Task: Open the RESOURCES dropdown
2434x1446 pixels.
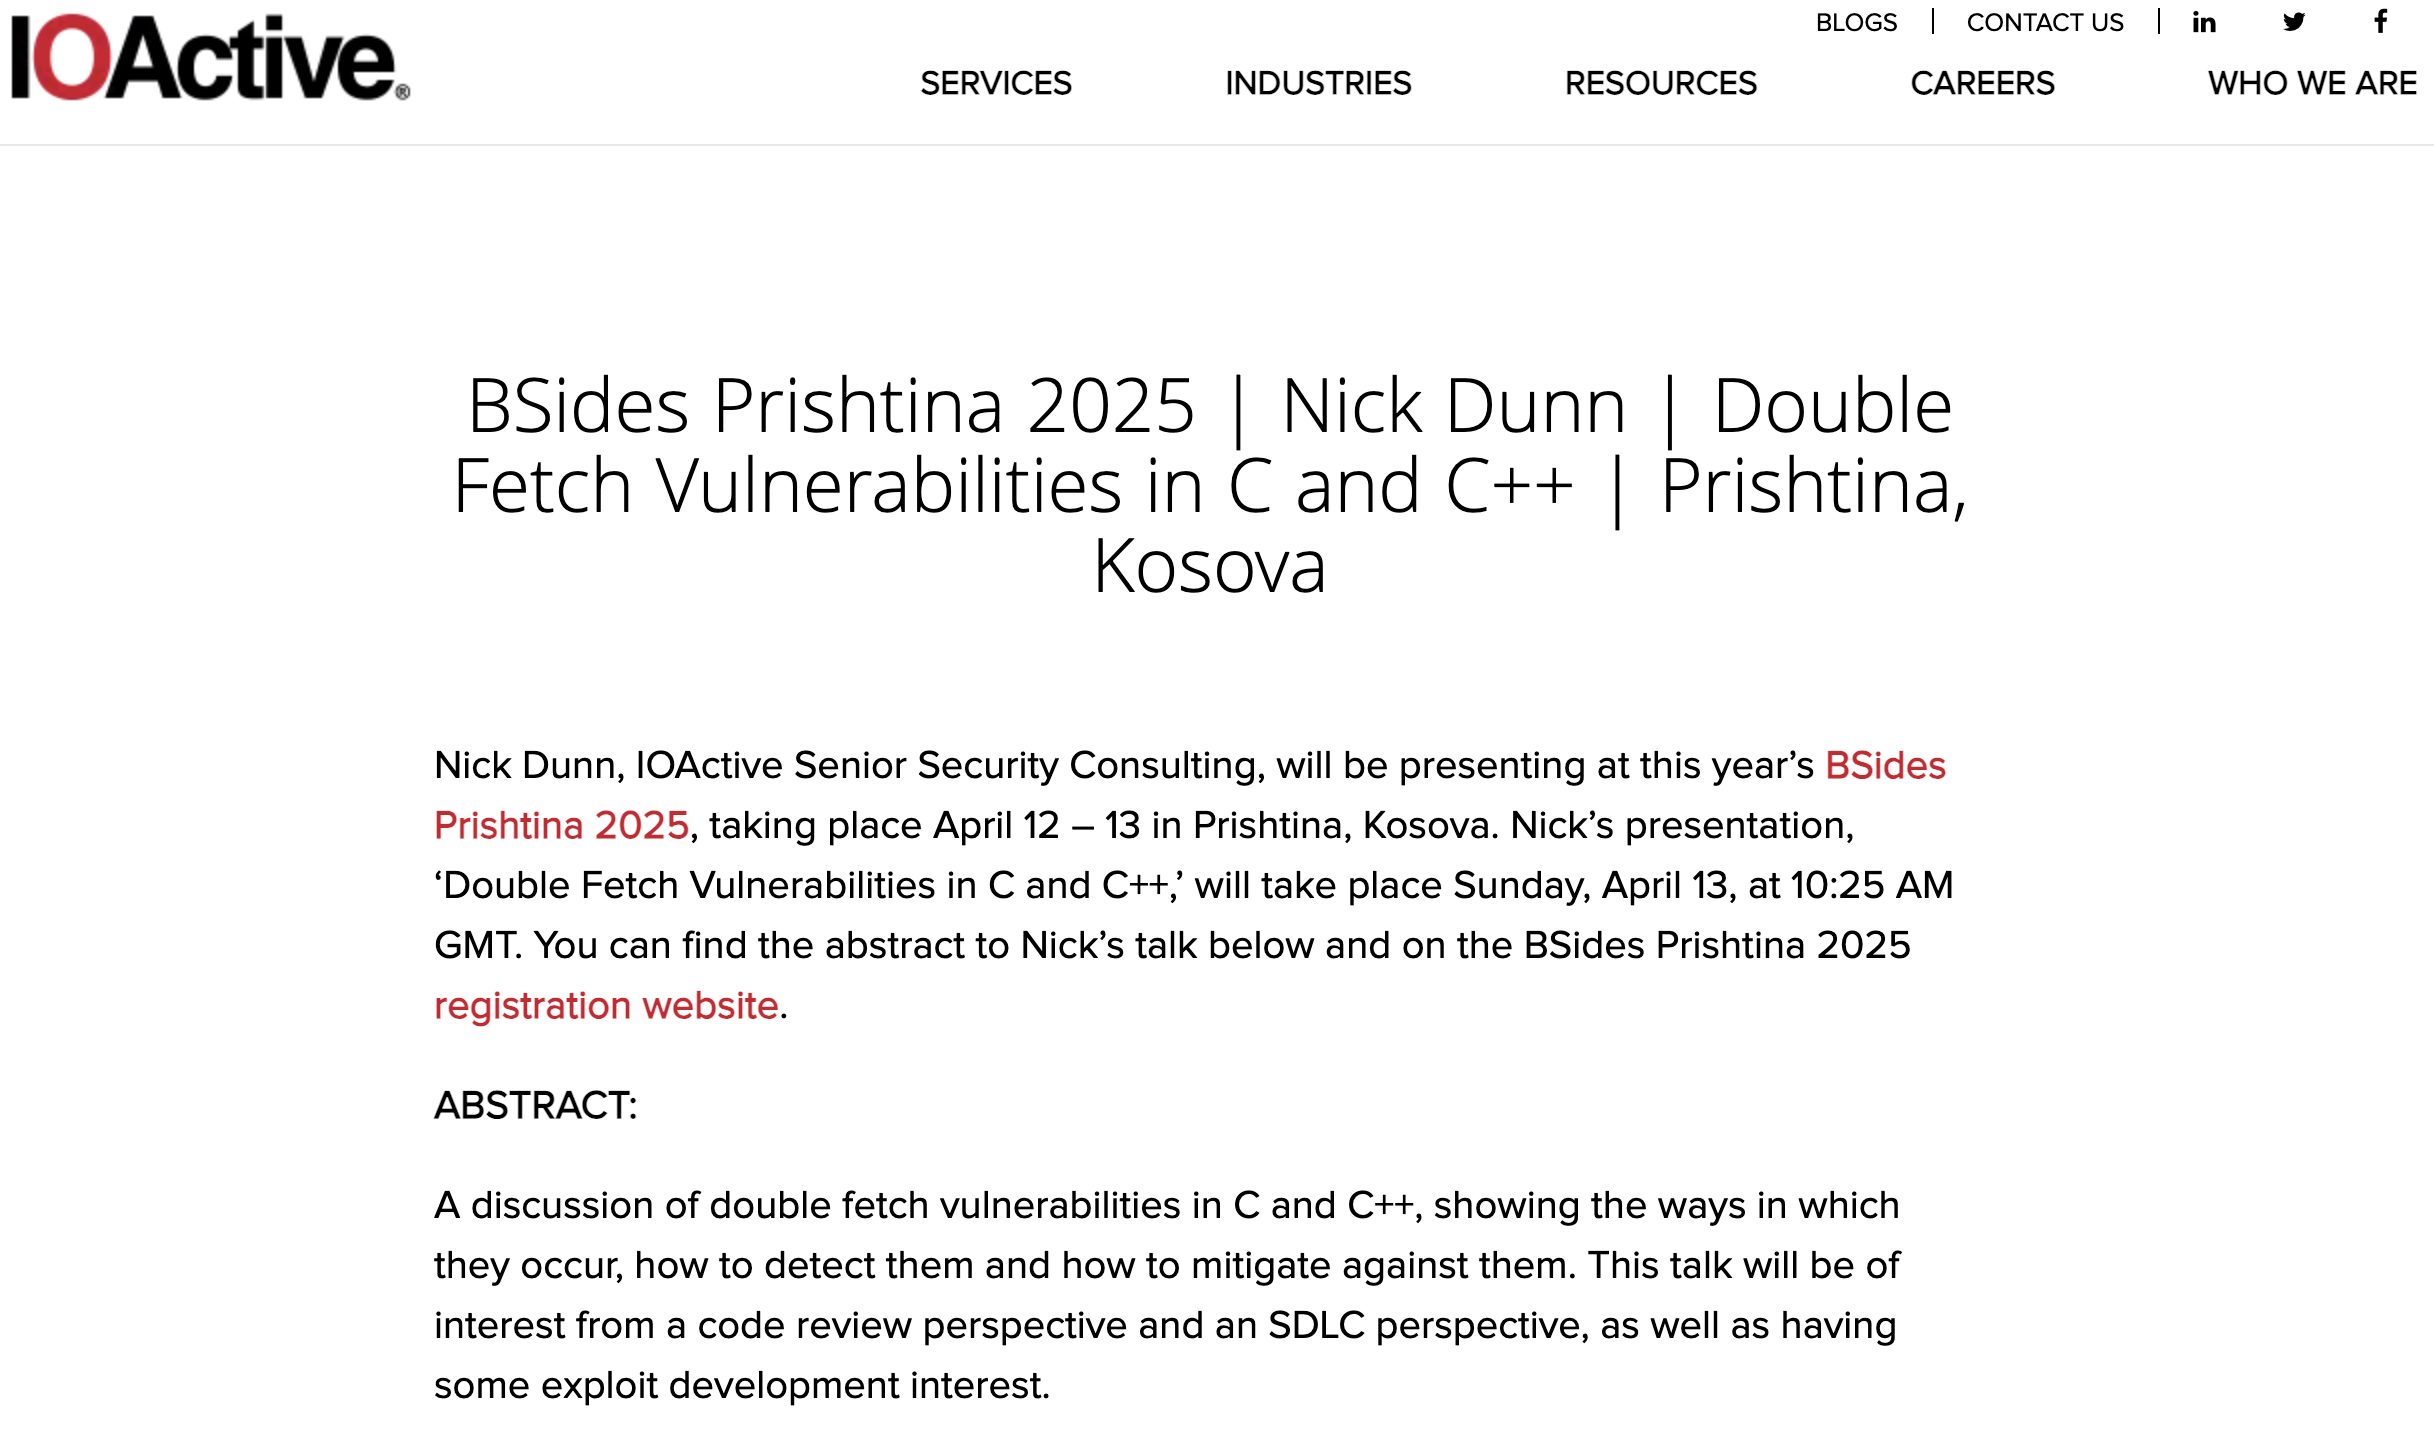Action: pos(1662,84)
